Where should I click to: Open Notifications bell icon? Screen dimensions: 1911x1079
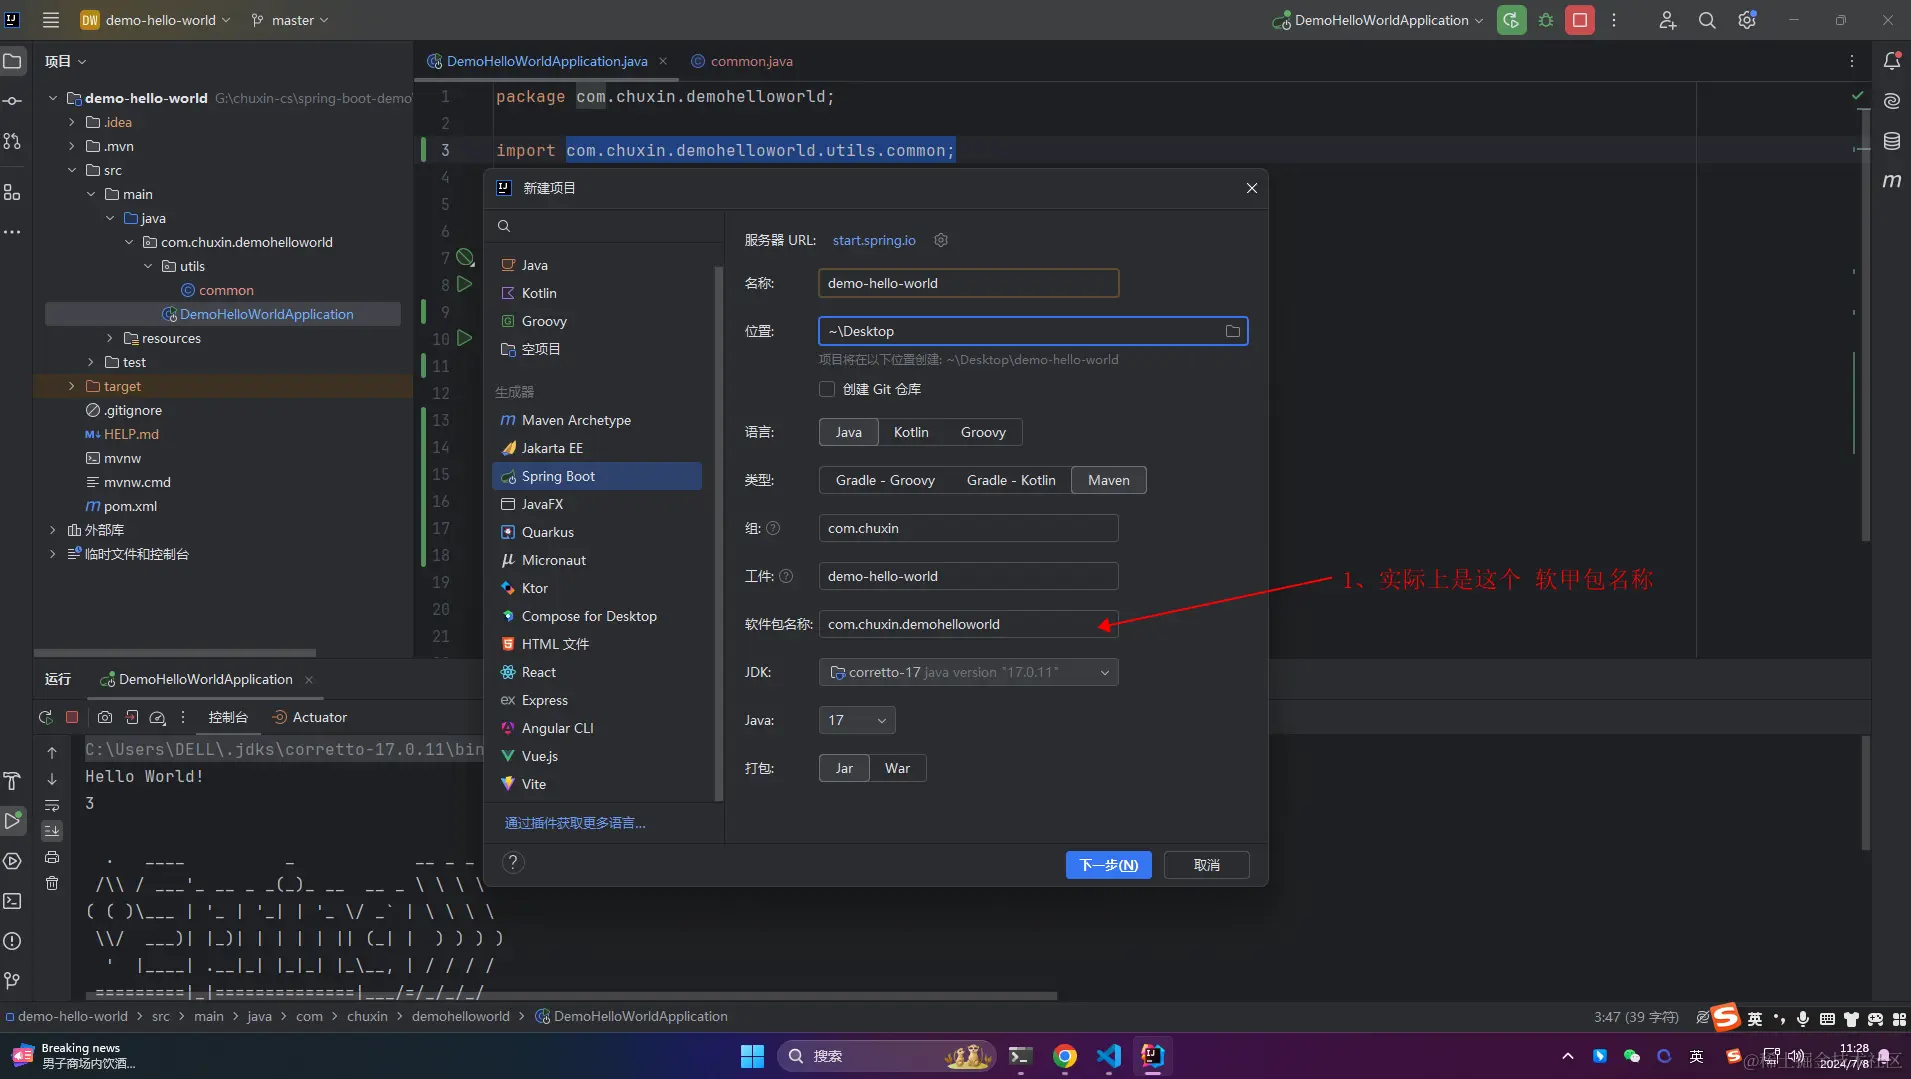click(1892, 61)
